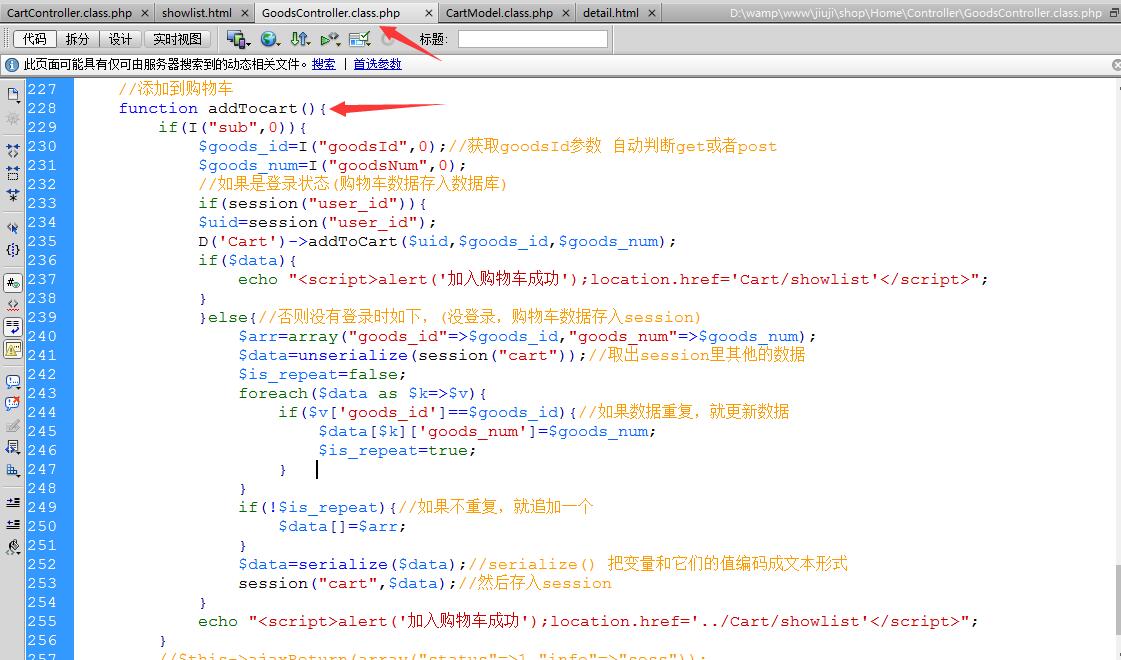Viewport: 1121px width, 660px height.
Task: Click line number 255 in gutter
Action: 42,621
